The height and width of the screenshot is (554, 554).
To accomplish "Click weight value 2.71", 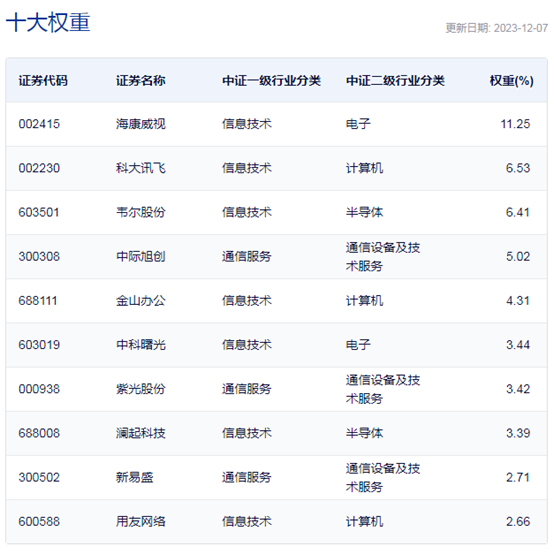I will pos(518,478).
